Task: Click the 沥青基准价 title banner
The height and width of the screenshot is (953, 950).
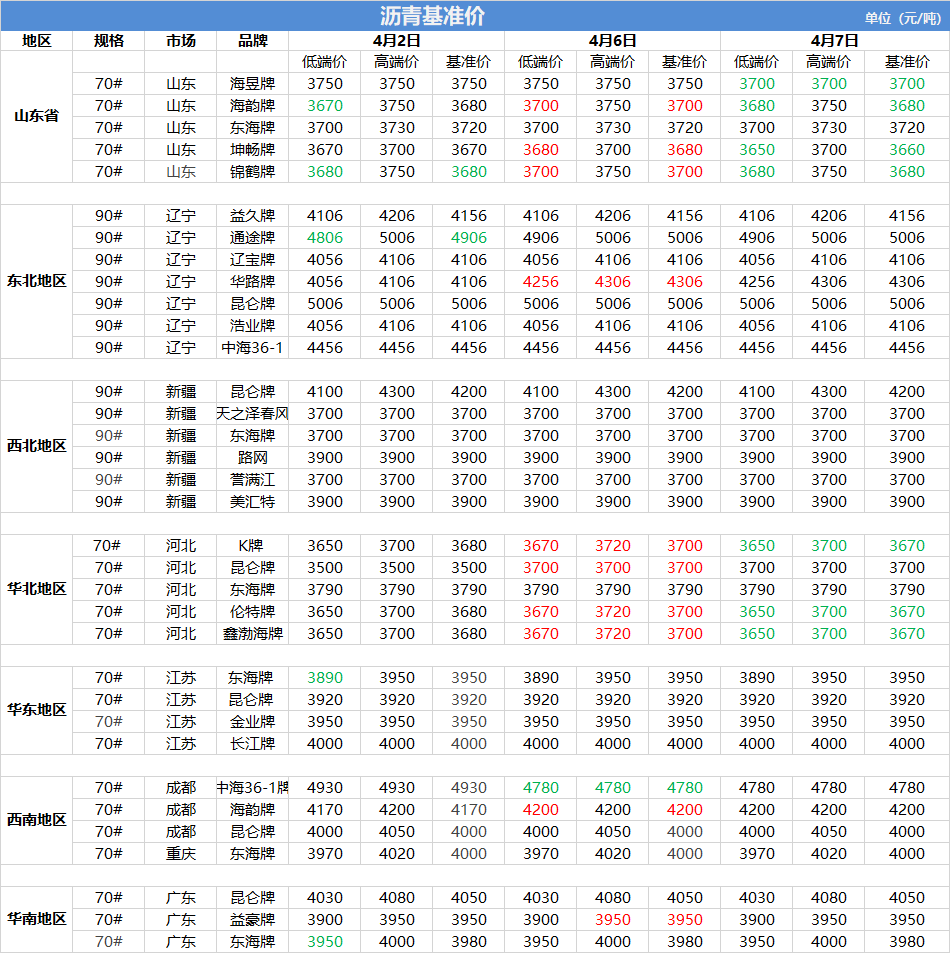Action: click(x=432, y=16)
